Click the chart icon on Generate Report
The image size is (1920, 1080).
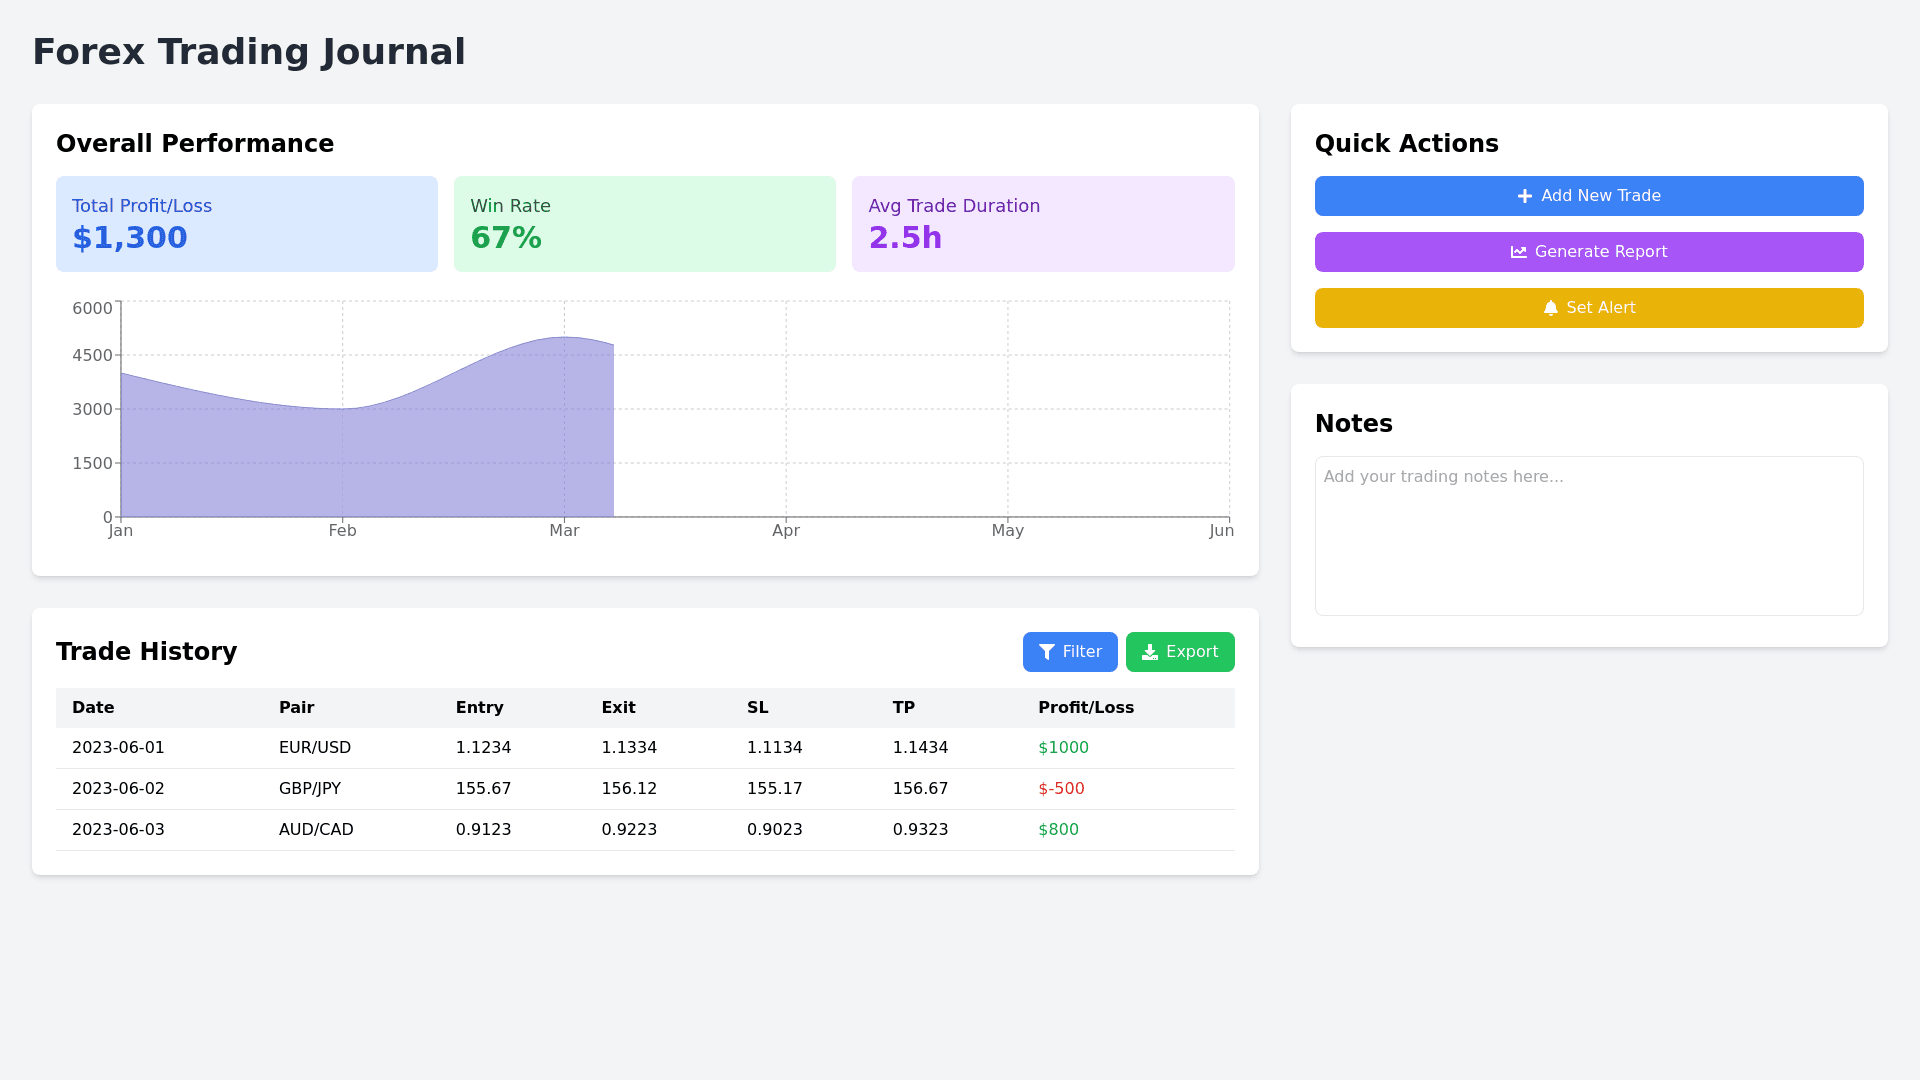pos(1518,253)
